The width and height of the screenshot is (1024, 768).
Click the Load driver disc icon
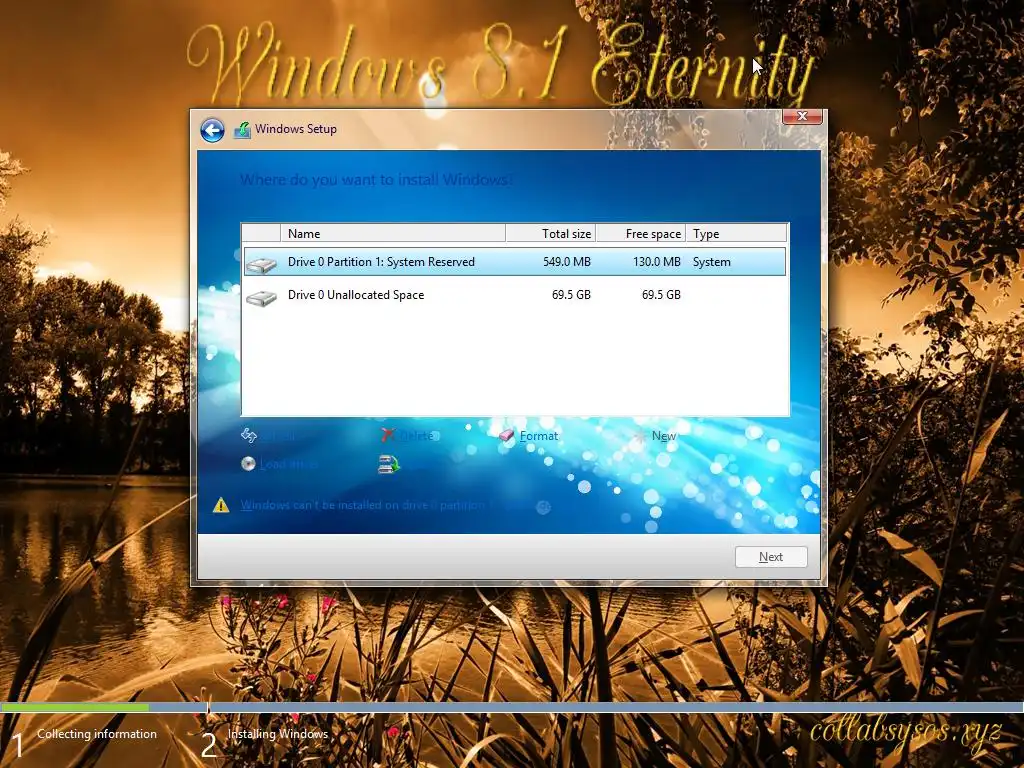click(248, 464)
